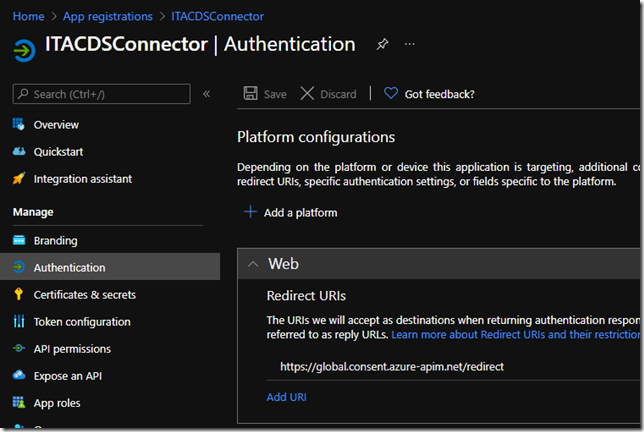Viewport: 644px width, 432px height.
Task: Click the Discard button label
Action: (x=338, y=94)
